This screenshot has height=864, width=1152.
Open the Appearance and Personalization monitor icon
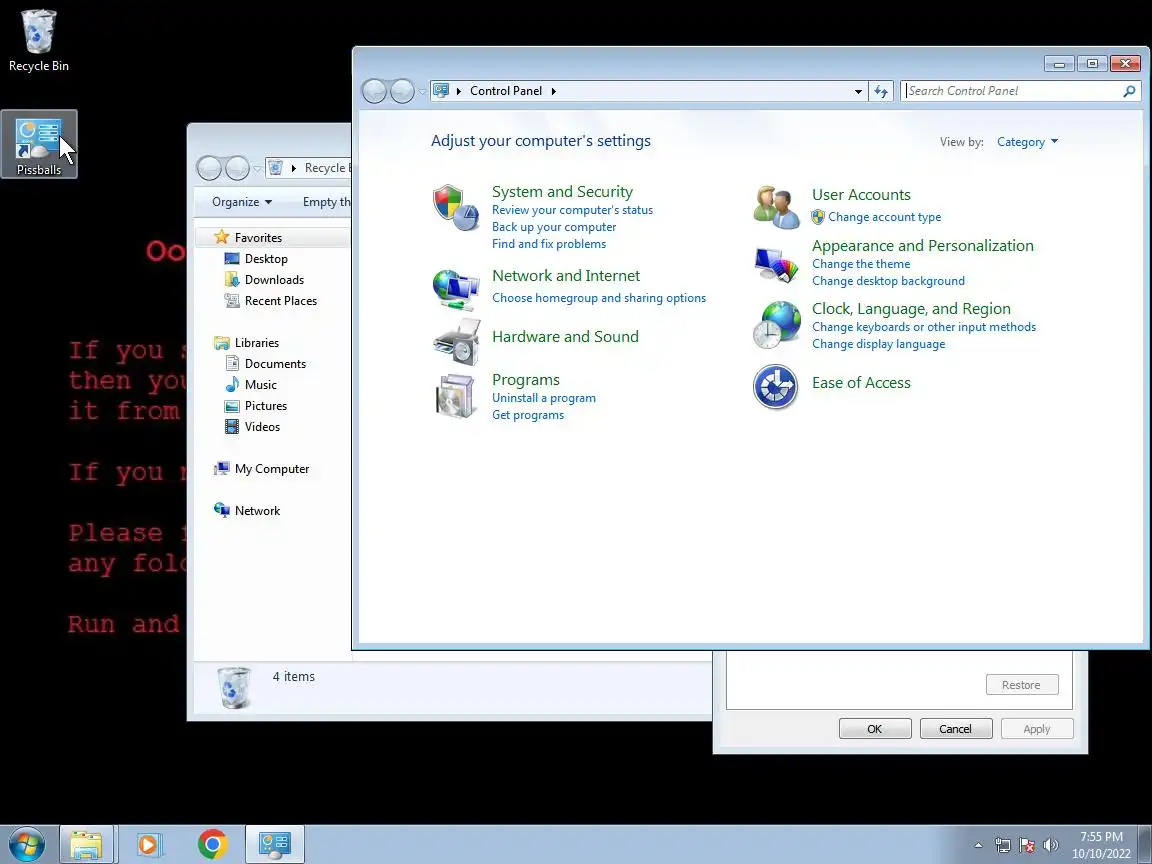tap(776, 264)
